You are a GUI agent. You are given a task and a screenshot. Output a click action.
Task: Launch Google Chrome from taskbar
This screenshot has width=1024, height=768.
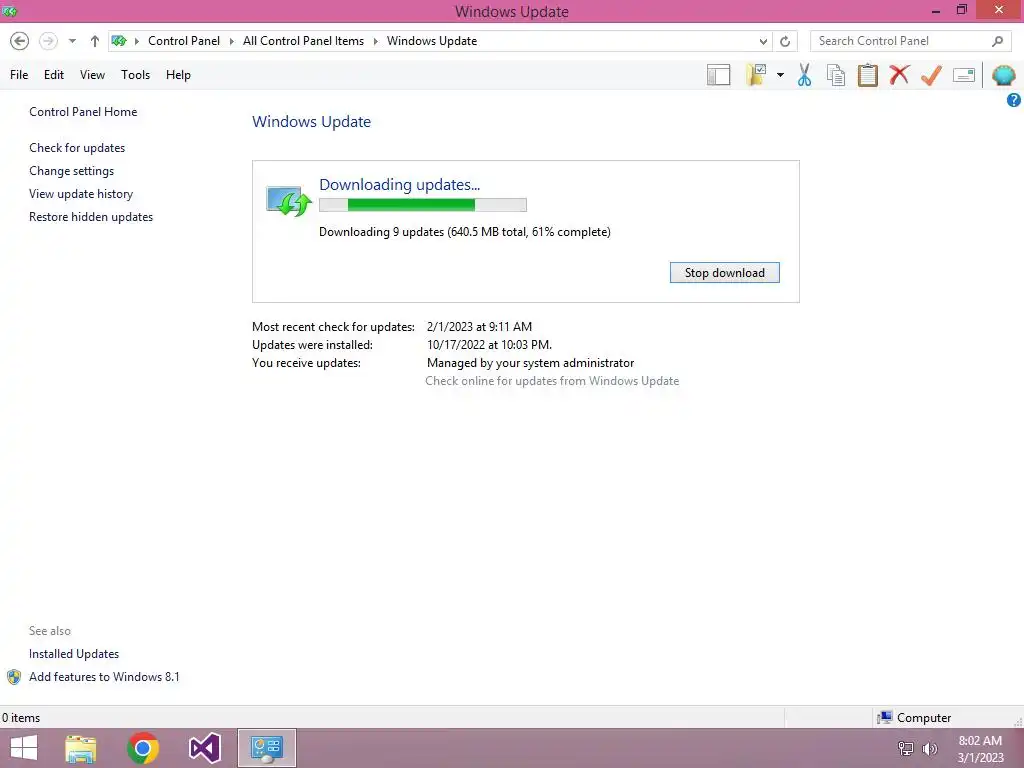pos(143,748)
